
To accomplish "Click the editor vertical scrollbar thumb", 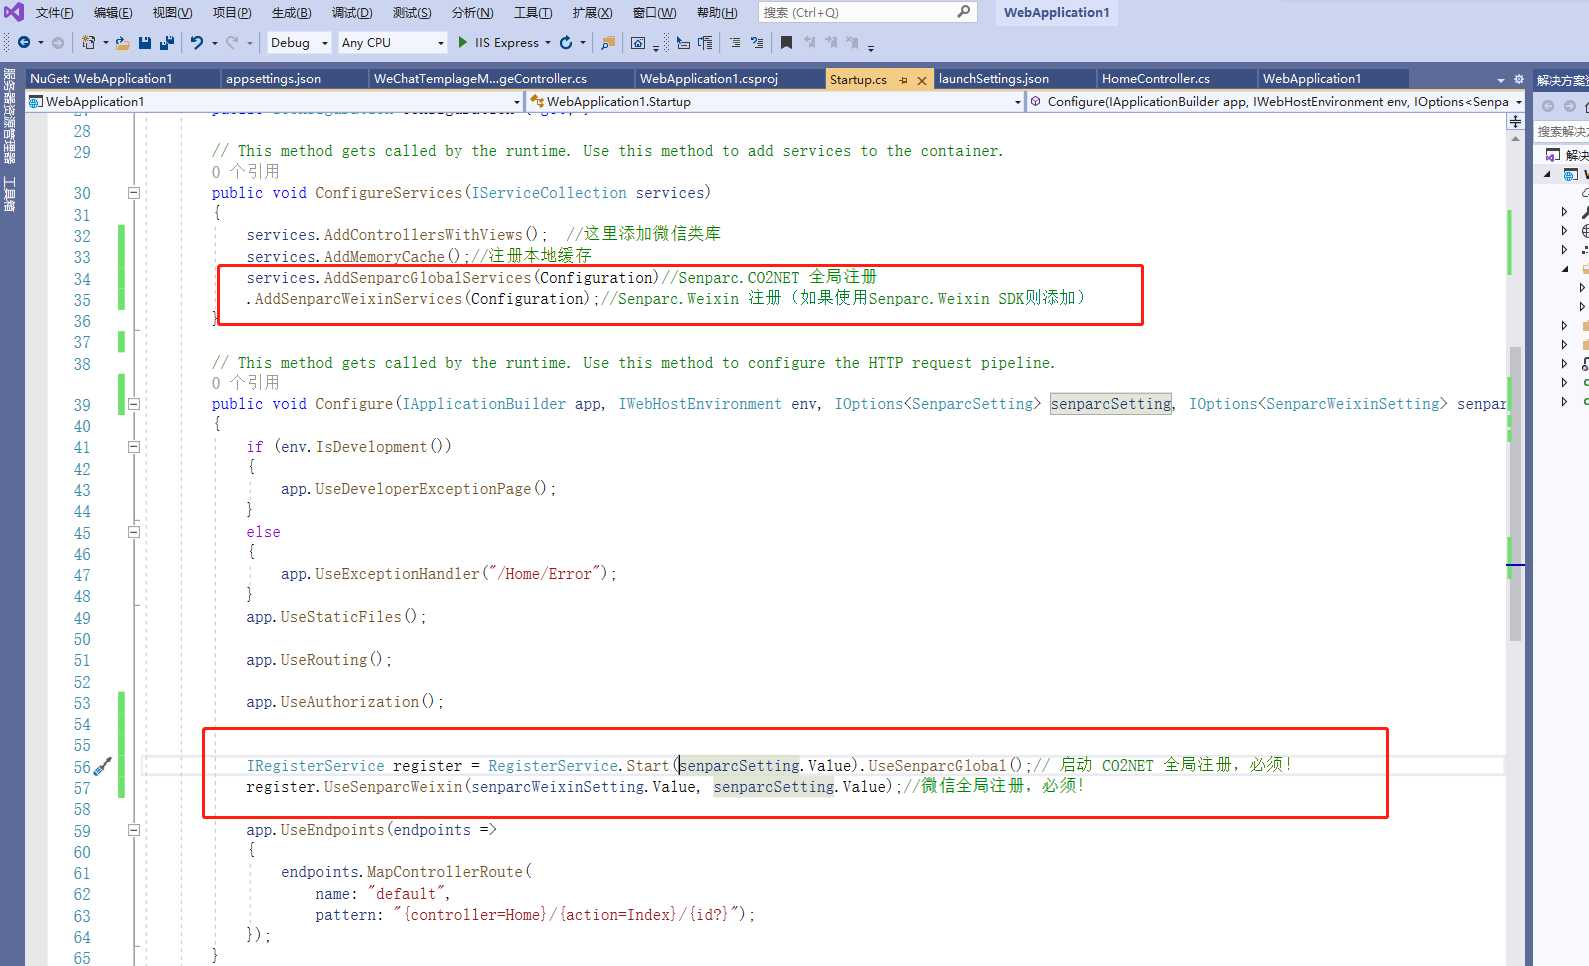I will (x=1515, y=493).
